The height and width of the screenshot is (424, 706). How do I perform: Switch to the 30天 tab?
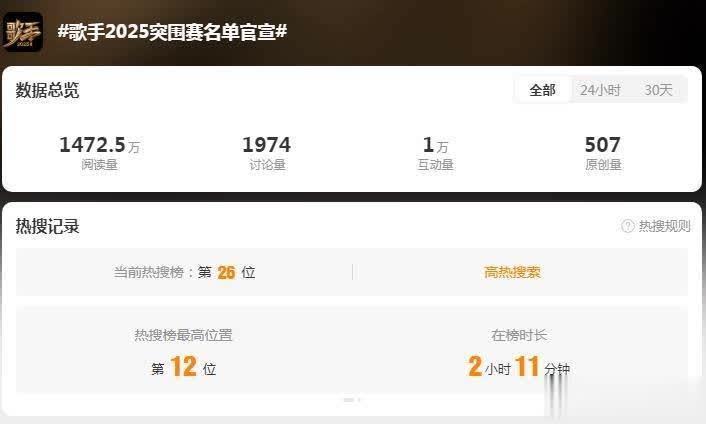point(658,90)
